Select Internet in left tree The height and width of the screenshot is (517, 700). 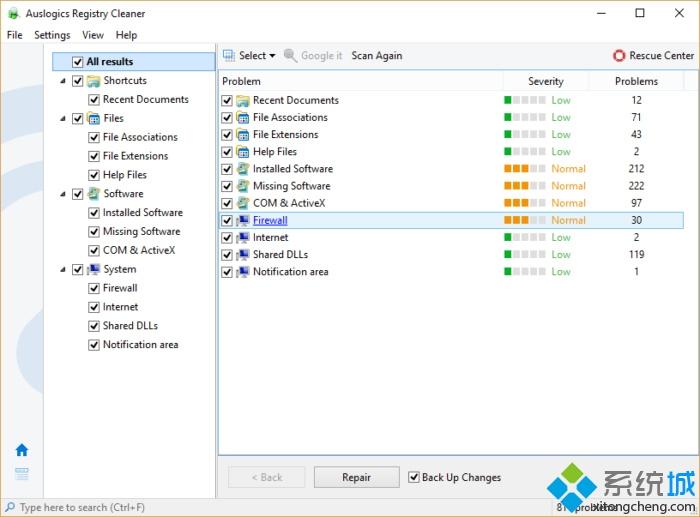121,307
